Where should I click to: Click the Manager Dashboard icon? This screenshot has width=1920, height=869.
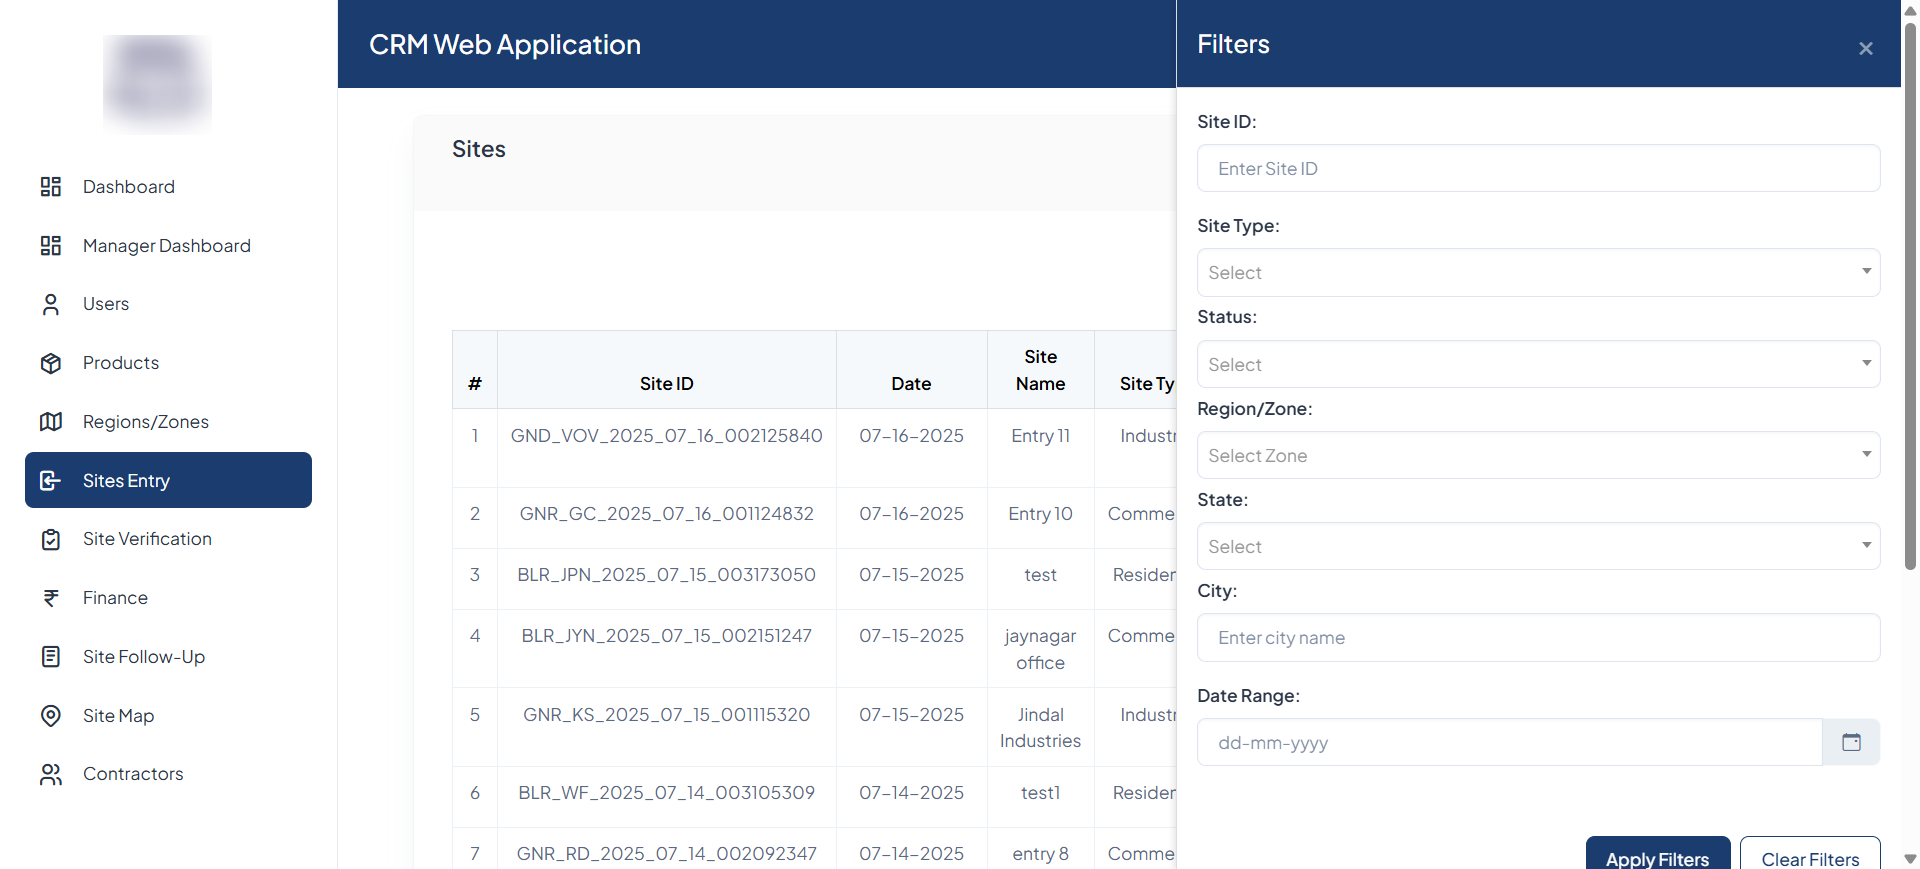(51, 246)
